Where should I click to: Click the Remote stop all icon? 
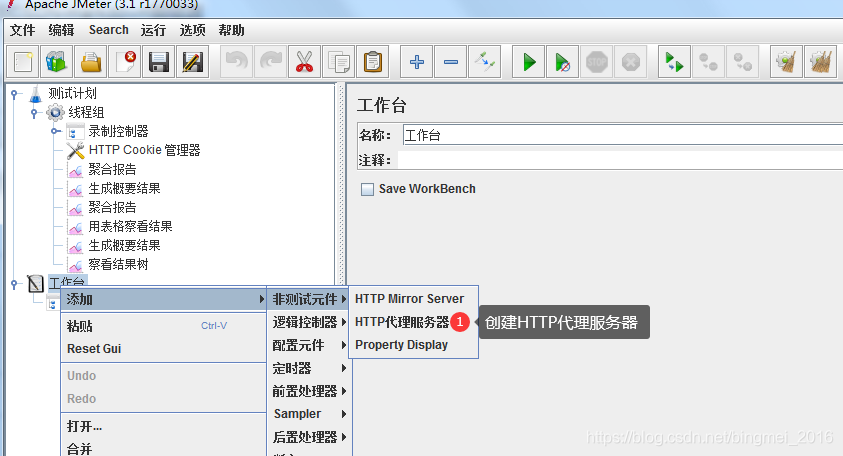[708, 62]
